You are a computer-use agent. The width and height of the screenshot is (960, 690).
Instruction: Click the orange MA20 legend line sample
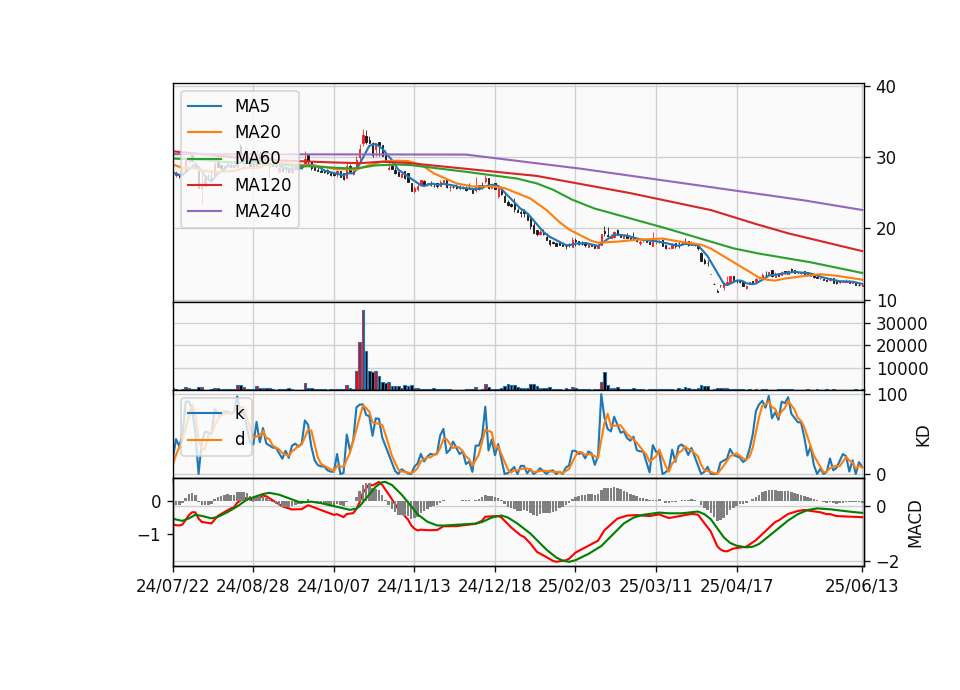tap(204, 132)
